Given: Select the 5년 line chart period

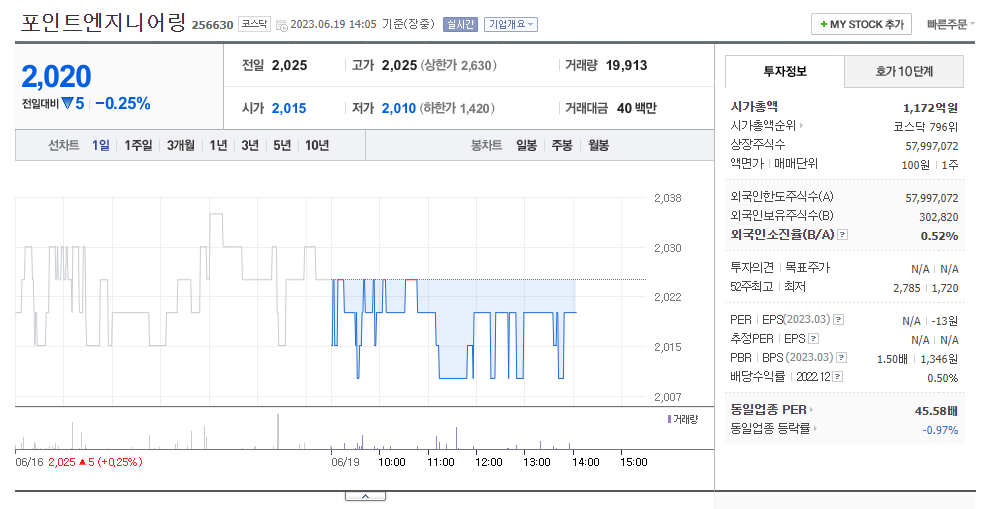Looking at the screenshot, I should point(282,145).
